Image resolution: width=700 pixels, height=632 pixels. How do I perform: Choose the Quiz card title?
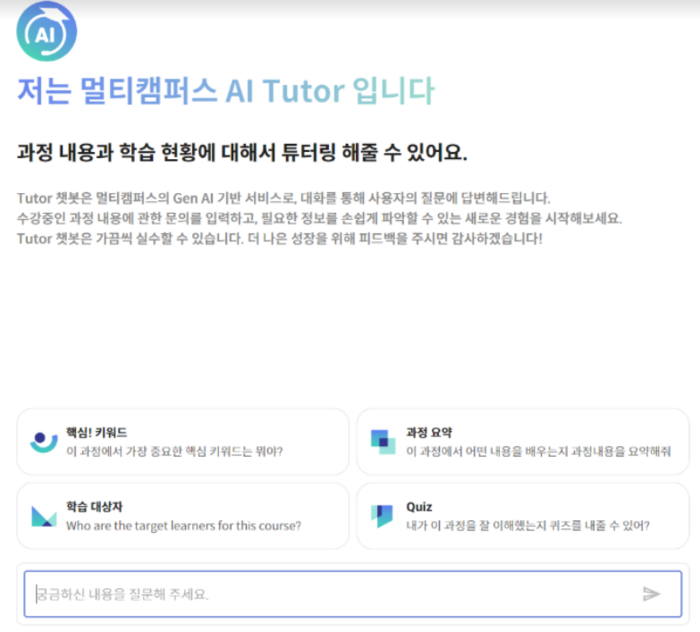(x=419, y=507)
